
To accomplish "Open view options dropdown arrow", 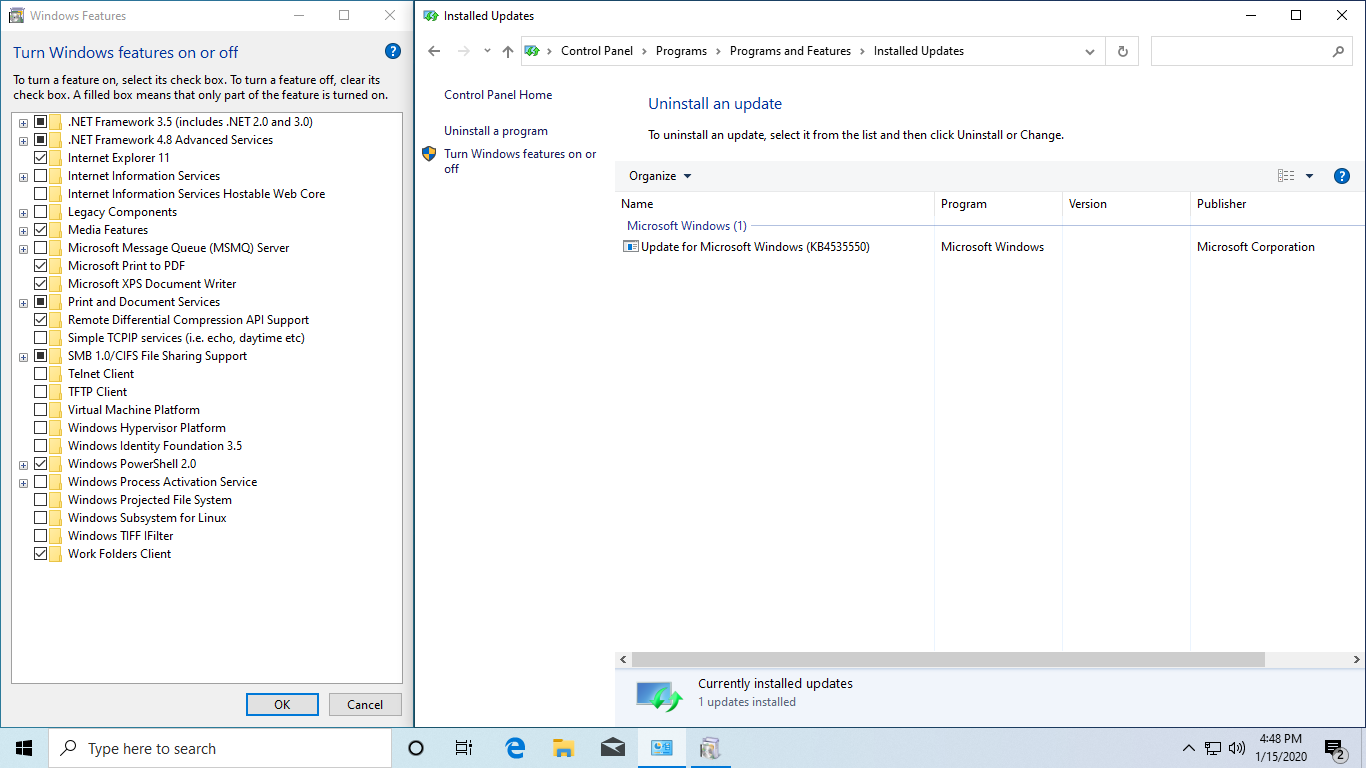I will point(1309,176).
